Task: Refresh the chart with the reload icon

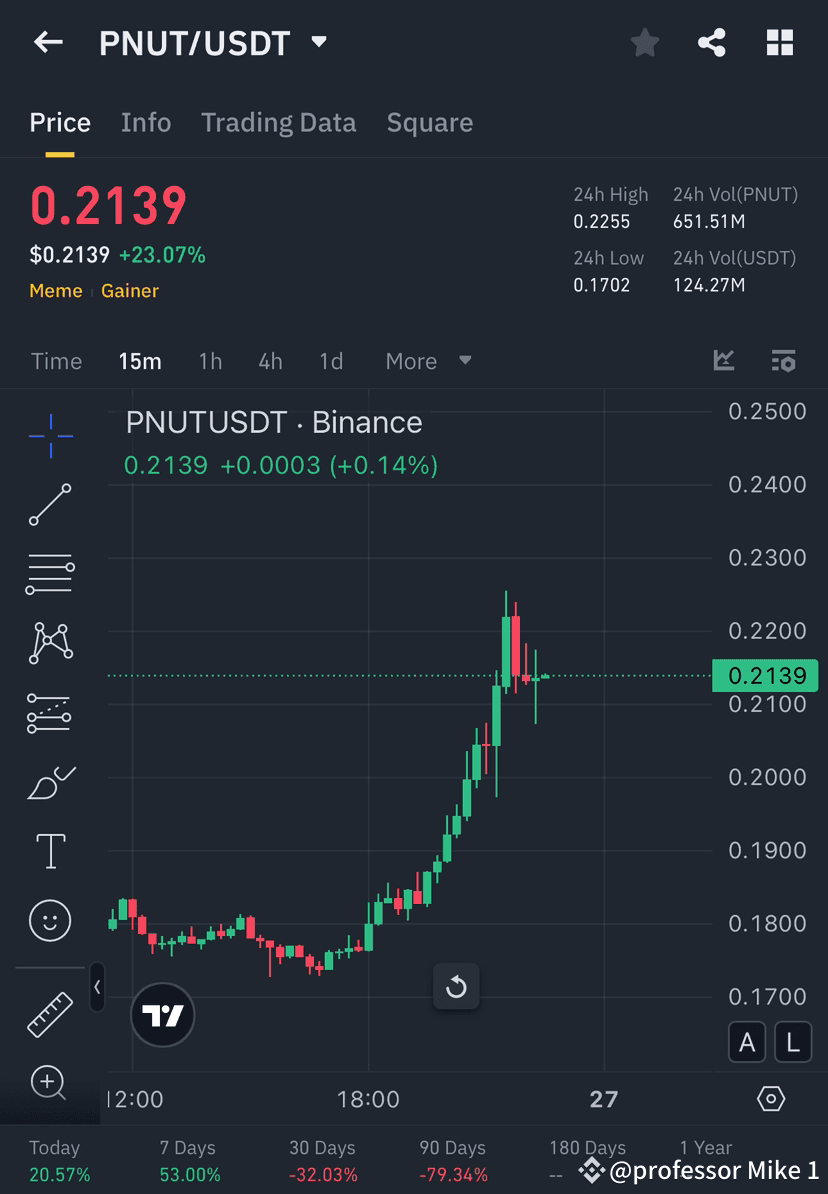Action: 456,987
